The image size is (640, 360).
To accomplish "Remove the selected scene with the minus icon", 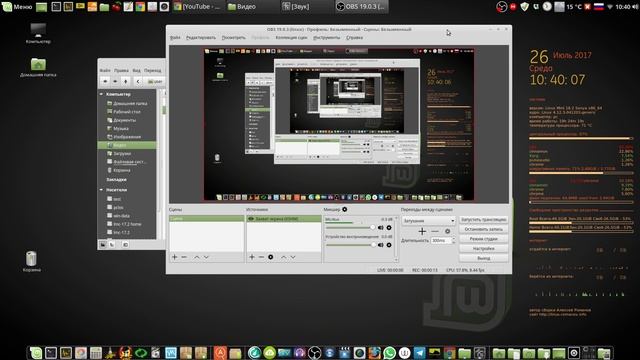I will (x=184, y=257).
